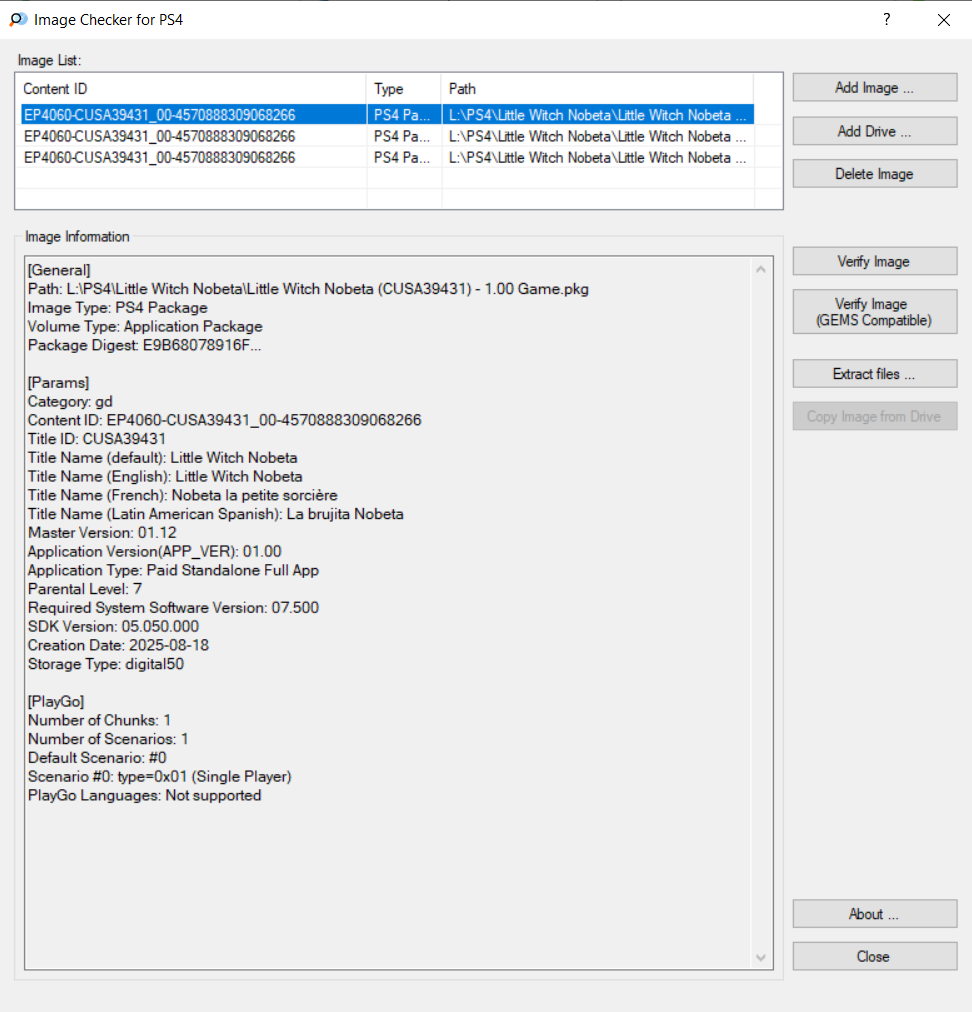Click the scroll down arrow in Image Information
The image size is (972, 1012).
[761, 958]
